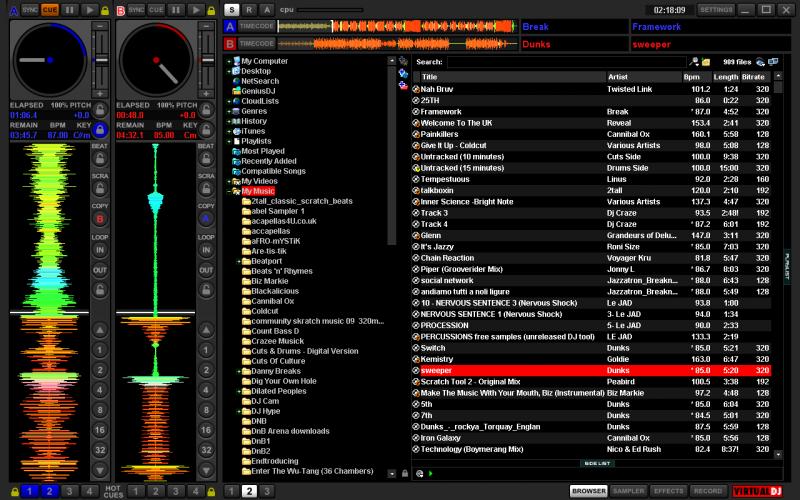Click the Search input field
This screenshot has width=800, height=500.
566,62
